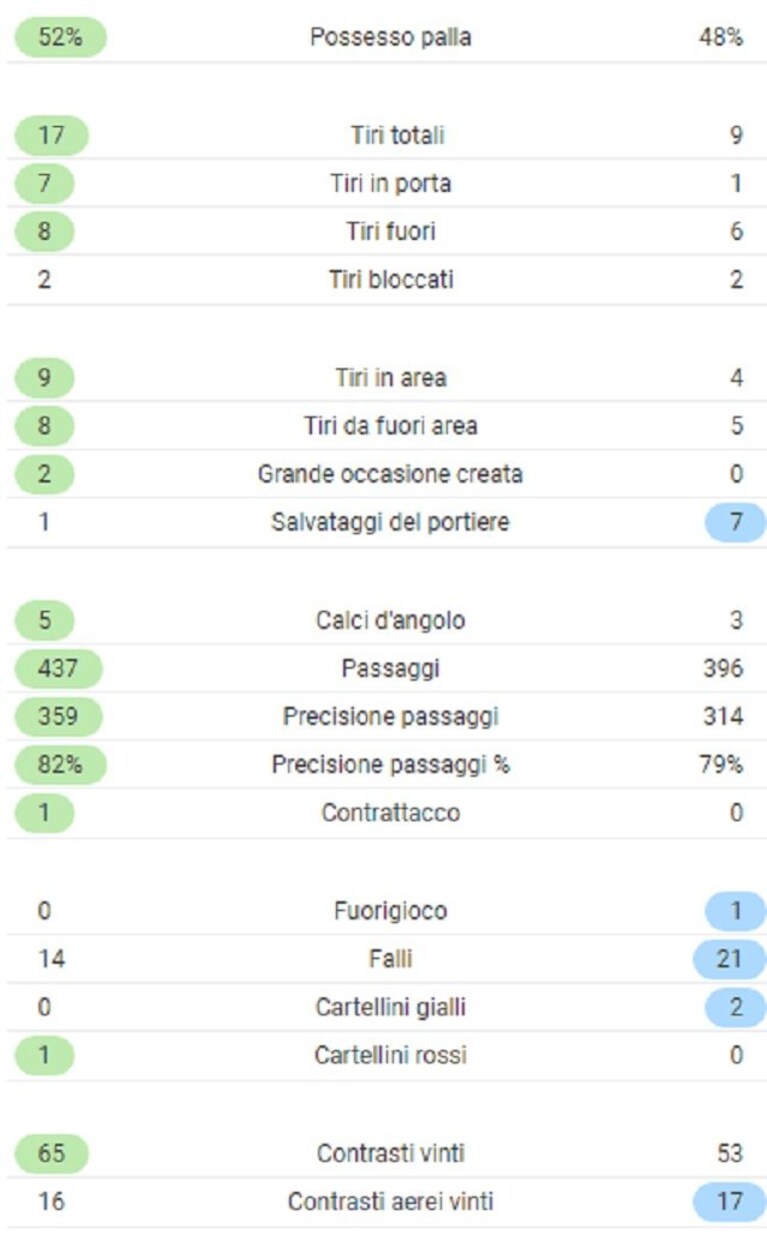Select the Grande occasione creata label
Image resolution: width=767 pixels, height=1235 pixels.
tap(390, 474)
